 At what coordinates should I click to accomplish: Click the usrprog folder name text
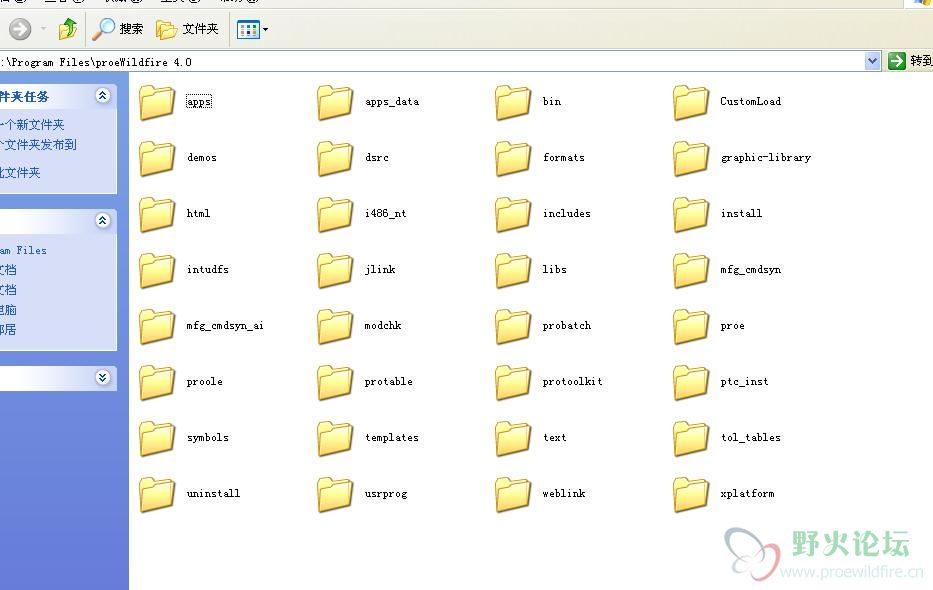coord(386,494)
